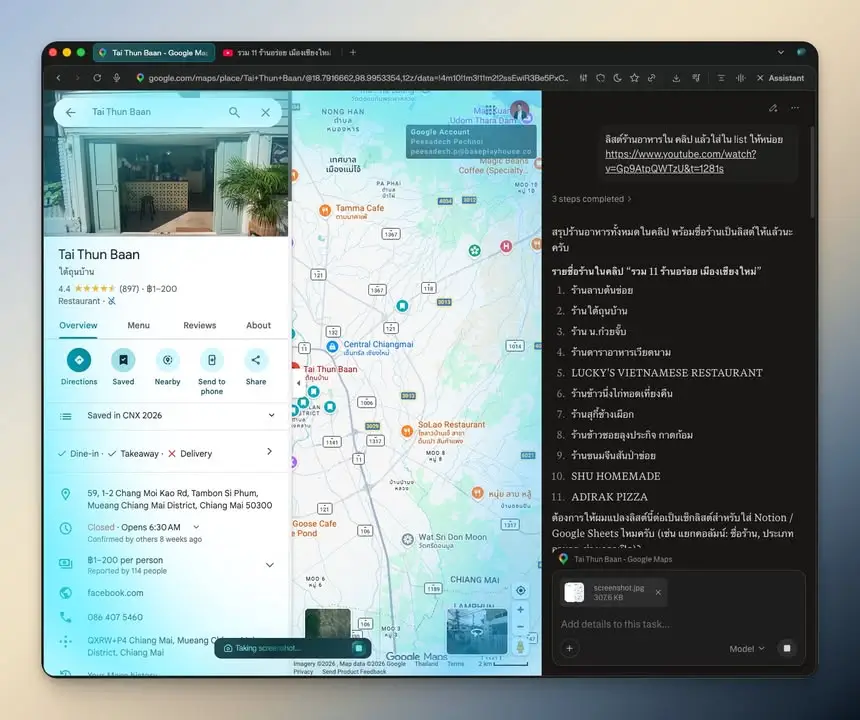
Task: Open the Privacy link on the map footer
Action: coord(303,671)
